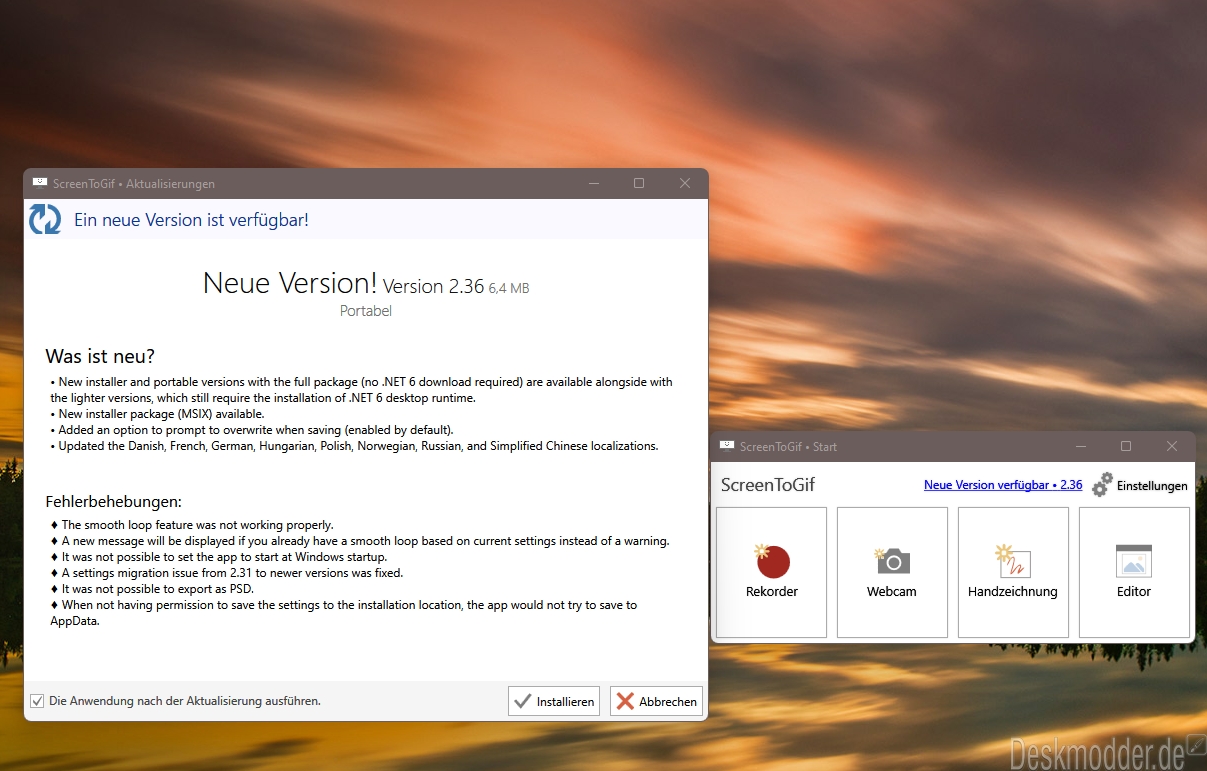The image size is (1207, 771).
Task: Click 'A settings migration issue from 2.31' line
Action: pyautogui.click(x=227, y=573)
